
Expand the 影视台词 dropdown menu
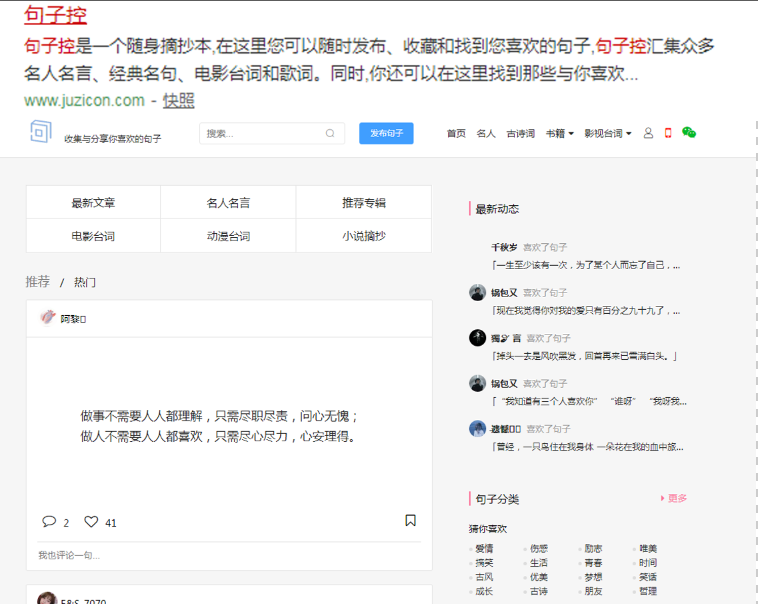[x=608, y=133]
